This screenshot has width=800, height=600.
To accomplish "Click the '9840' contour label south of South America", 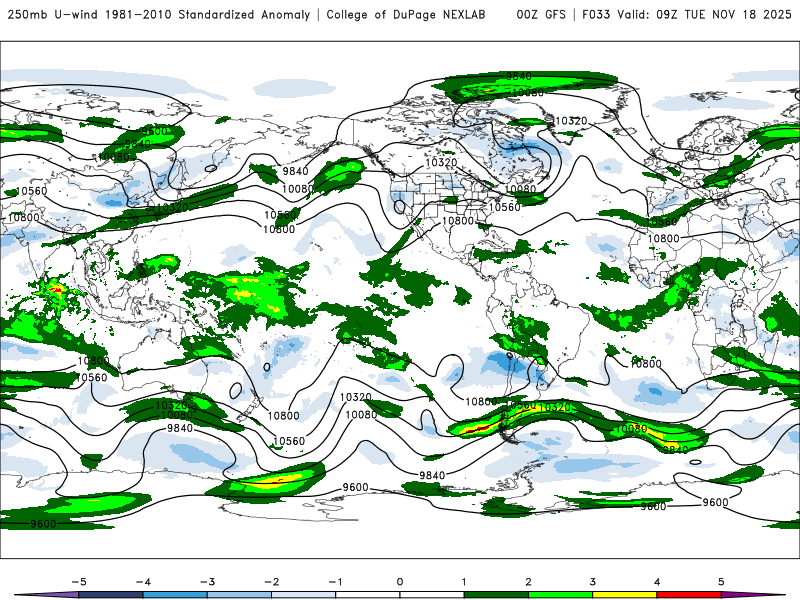I will click(432, 475).
